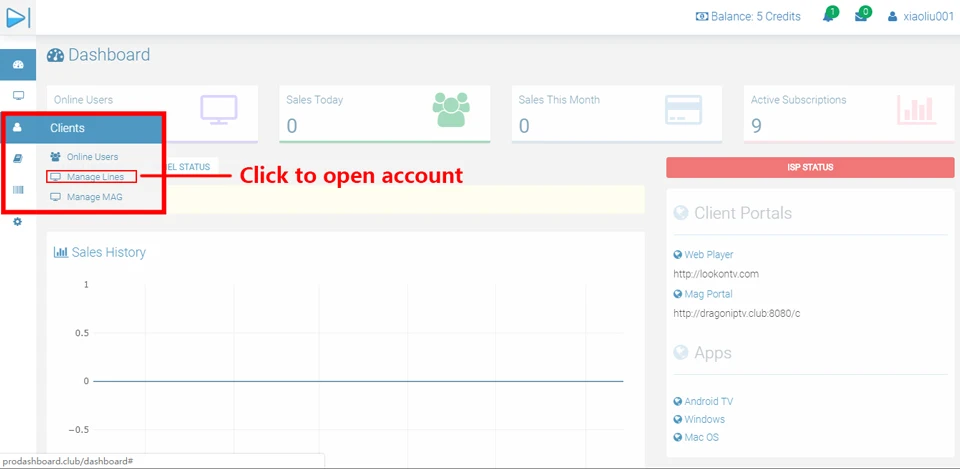Open the settings gear sidebar icon

[17, 222]
